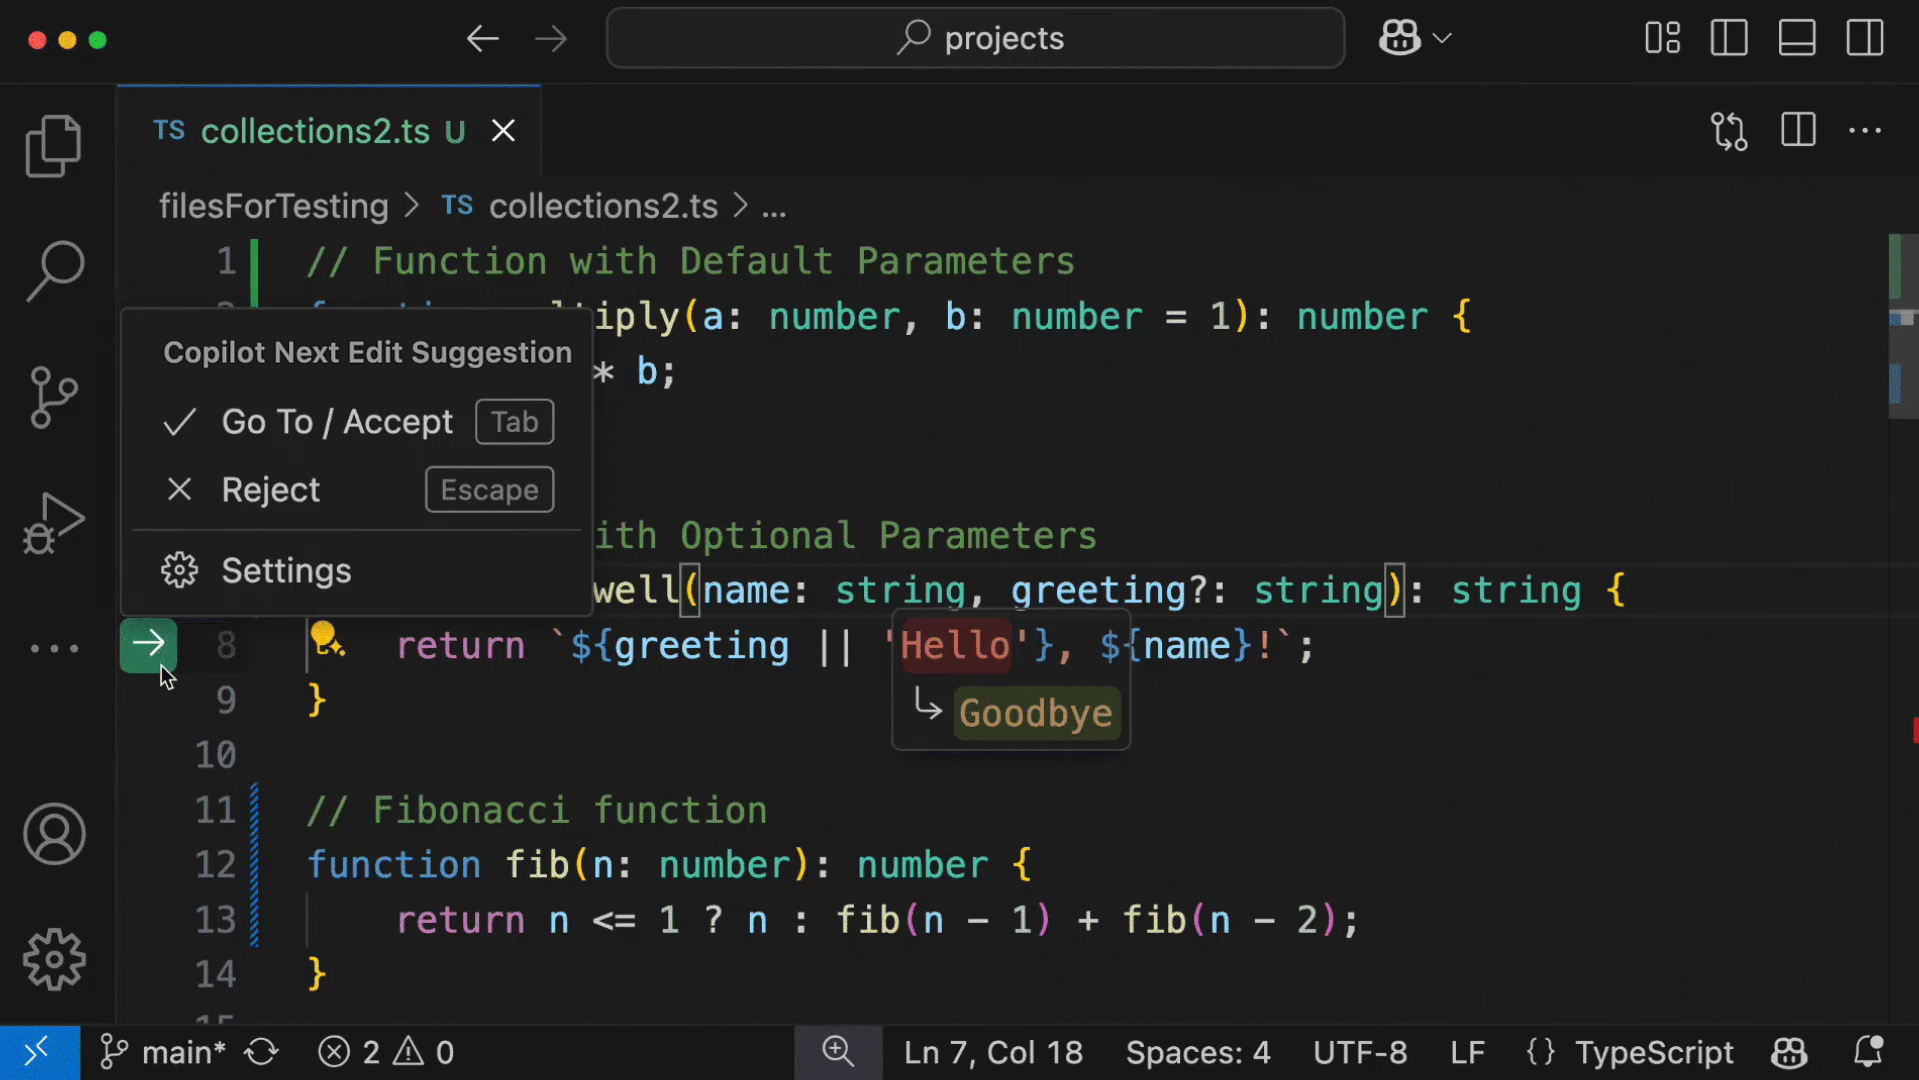Click the lightbulb code action icon
Image resolution: width=1919 pixels, height=1080 pixels.
coord(326,640)
